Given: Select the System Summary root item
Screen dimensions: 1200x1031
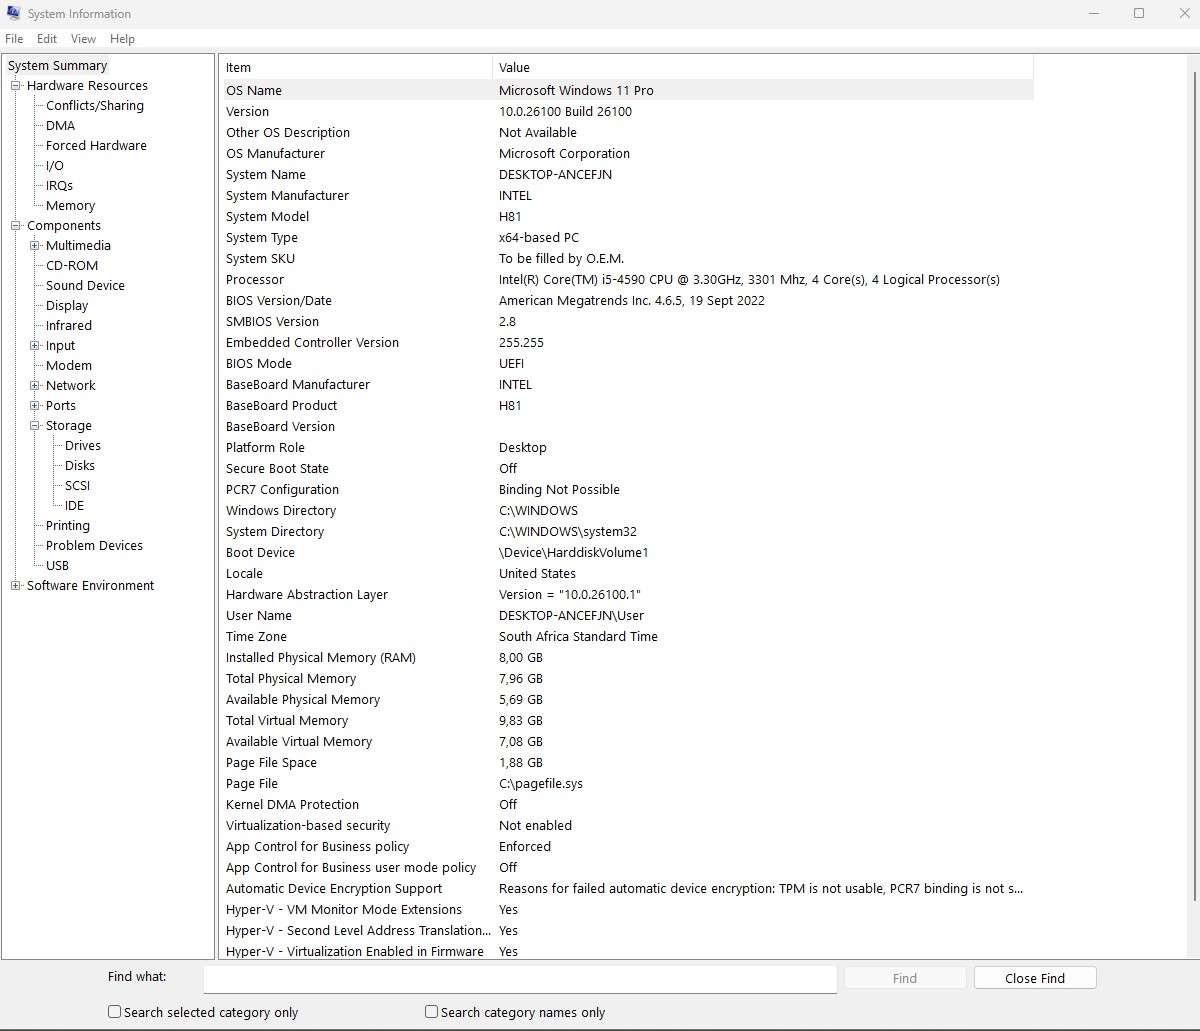Looking at the screenshot, I should (x=57, y=64).
